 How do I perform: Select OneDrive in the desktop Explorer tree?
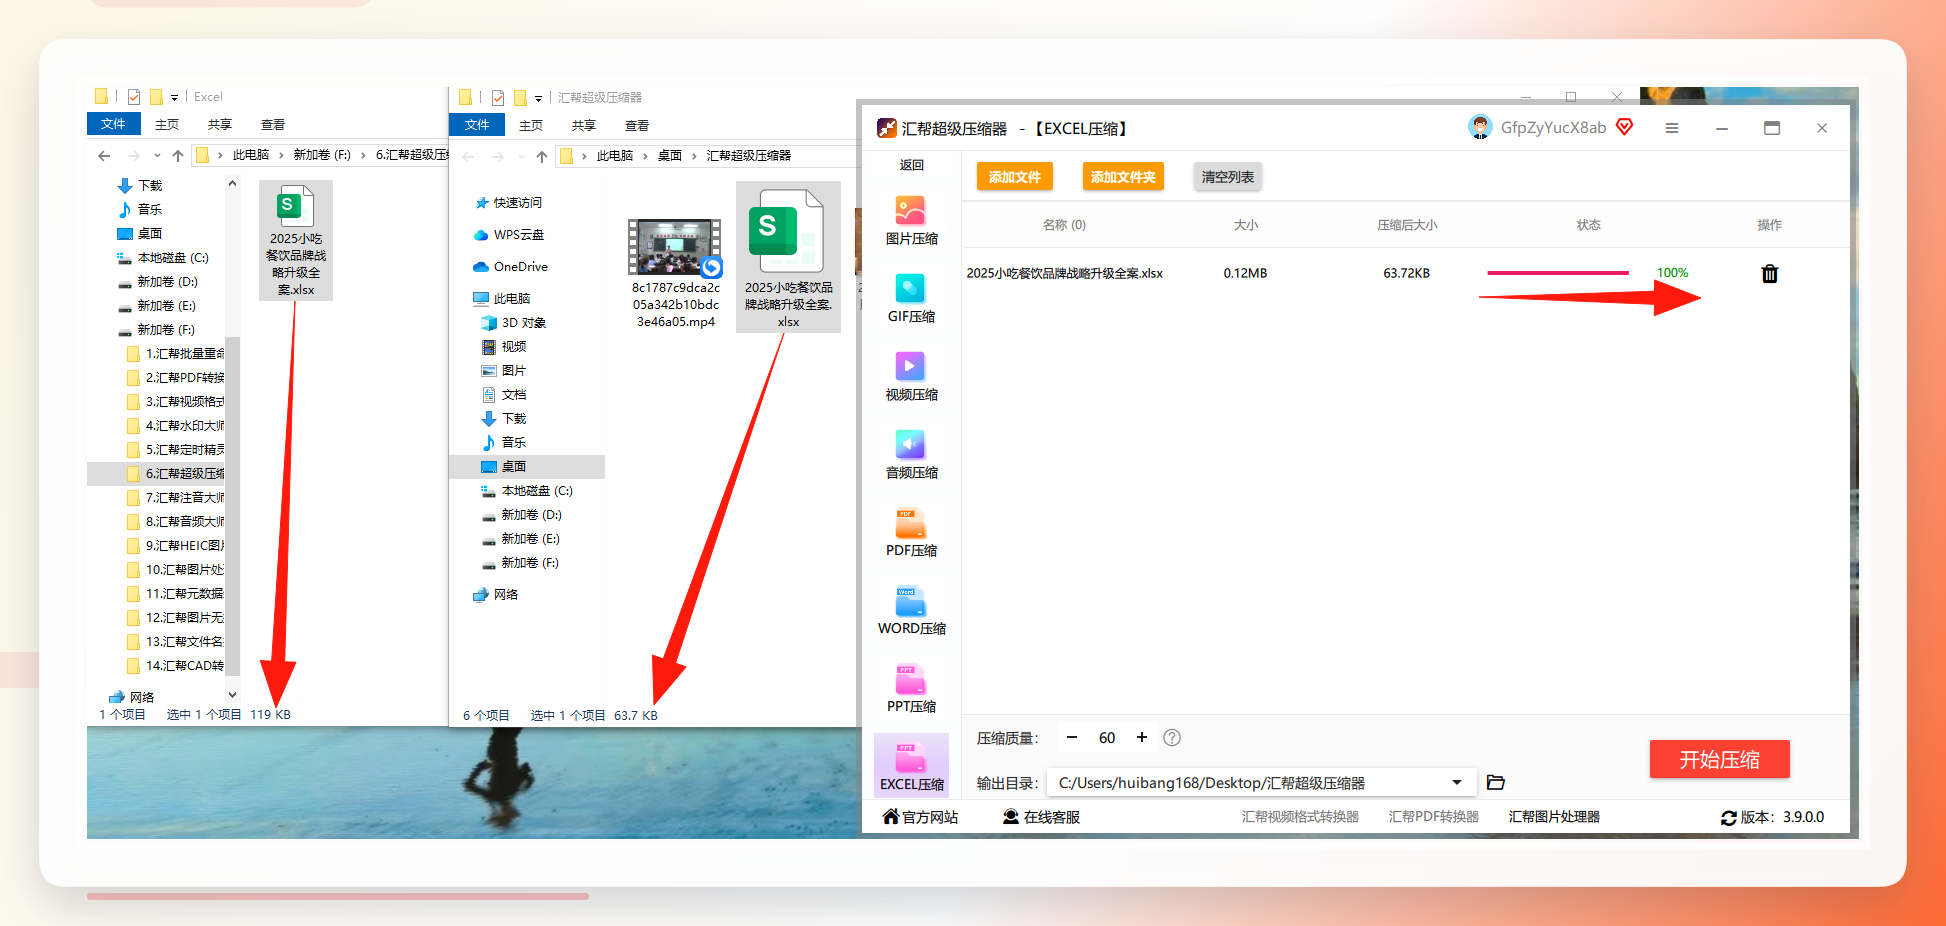(x=511, y=267)
